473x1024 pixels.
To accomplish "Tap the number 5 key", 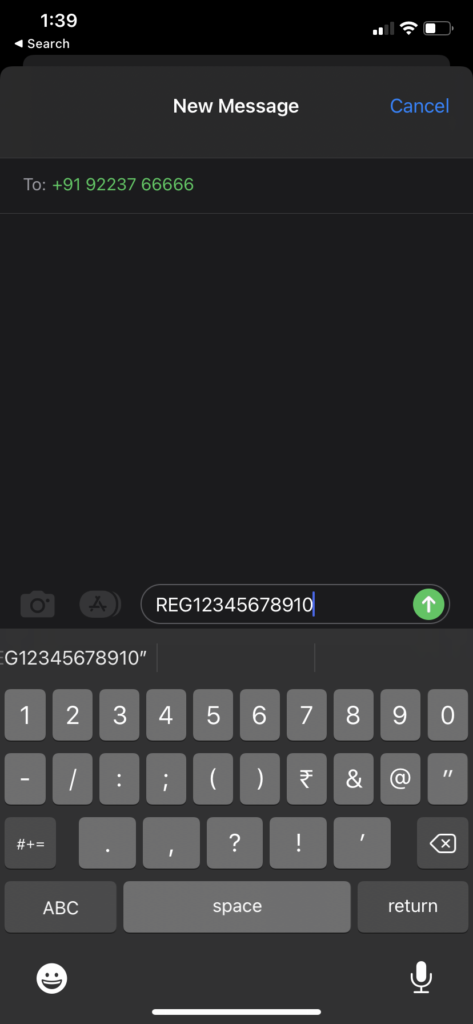I will click(213, 715).
